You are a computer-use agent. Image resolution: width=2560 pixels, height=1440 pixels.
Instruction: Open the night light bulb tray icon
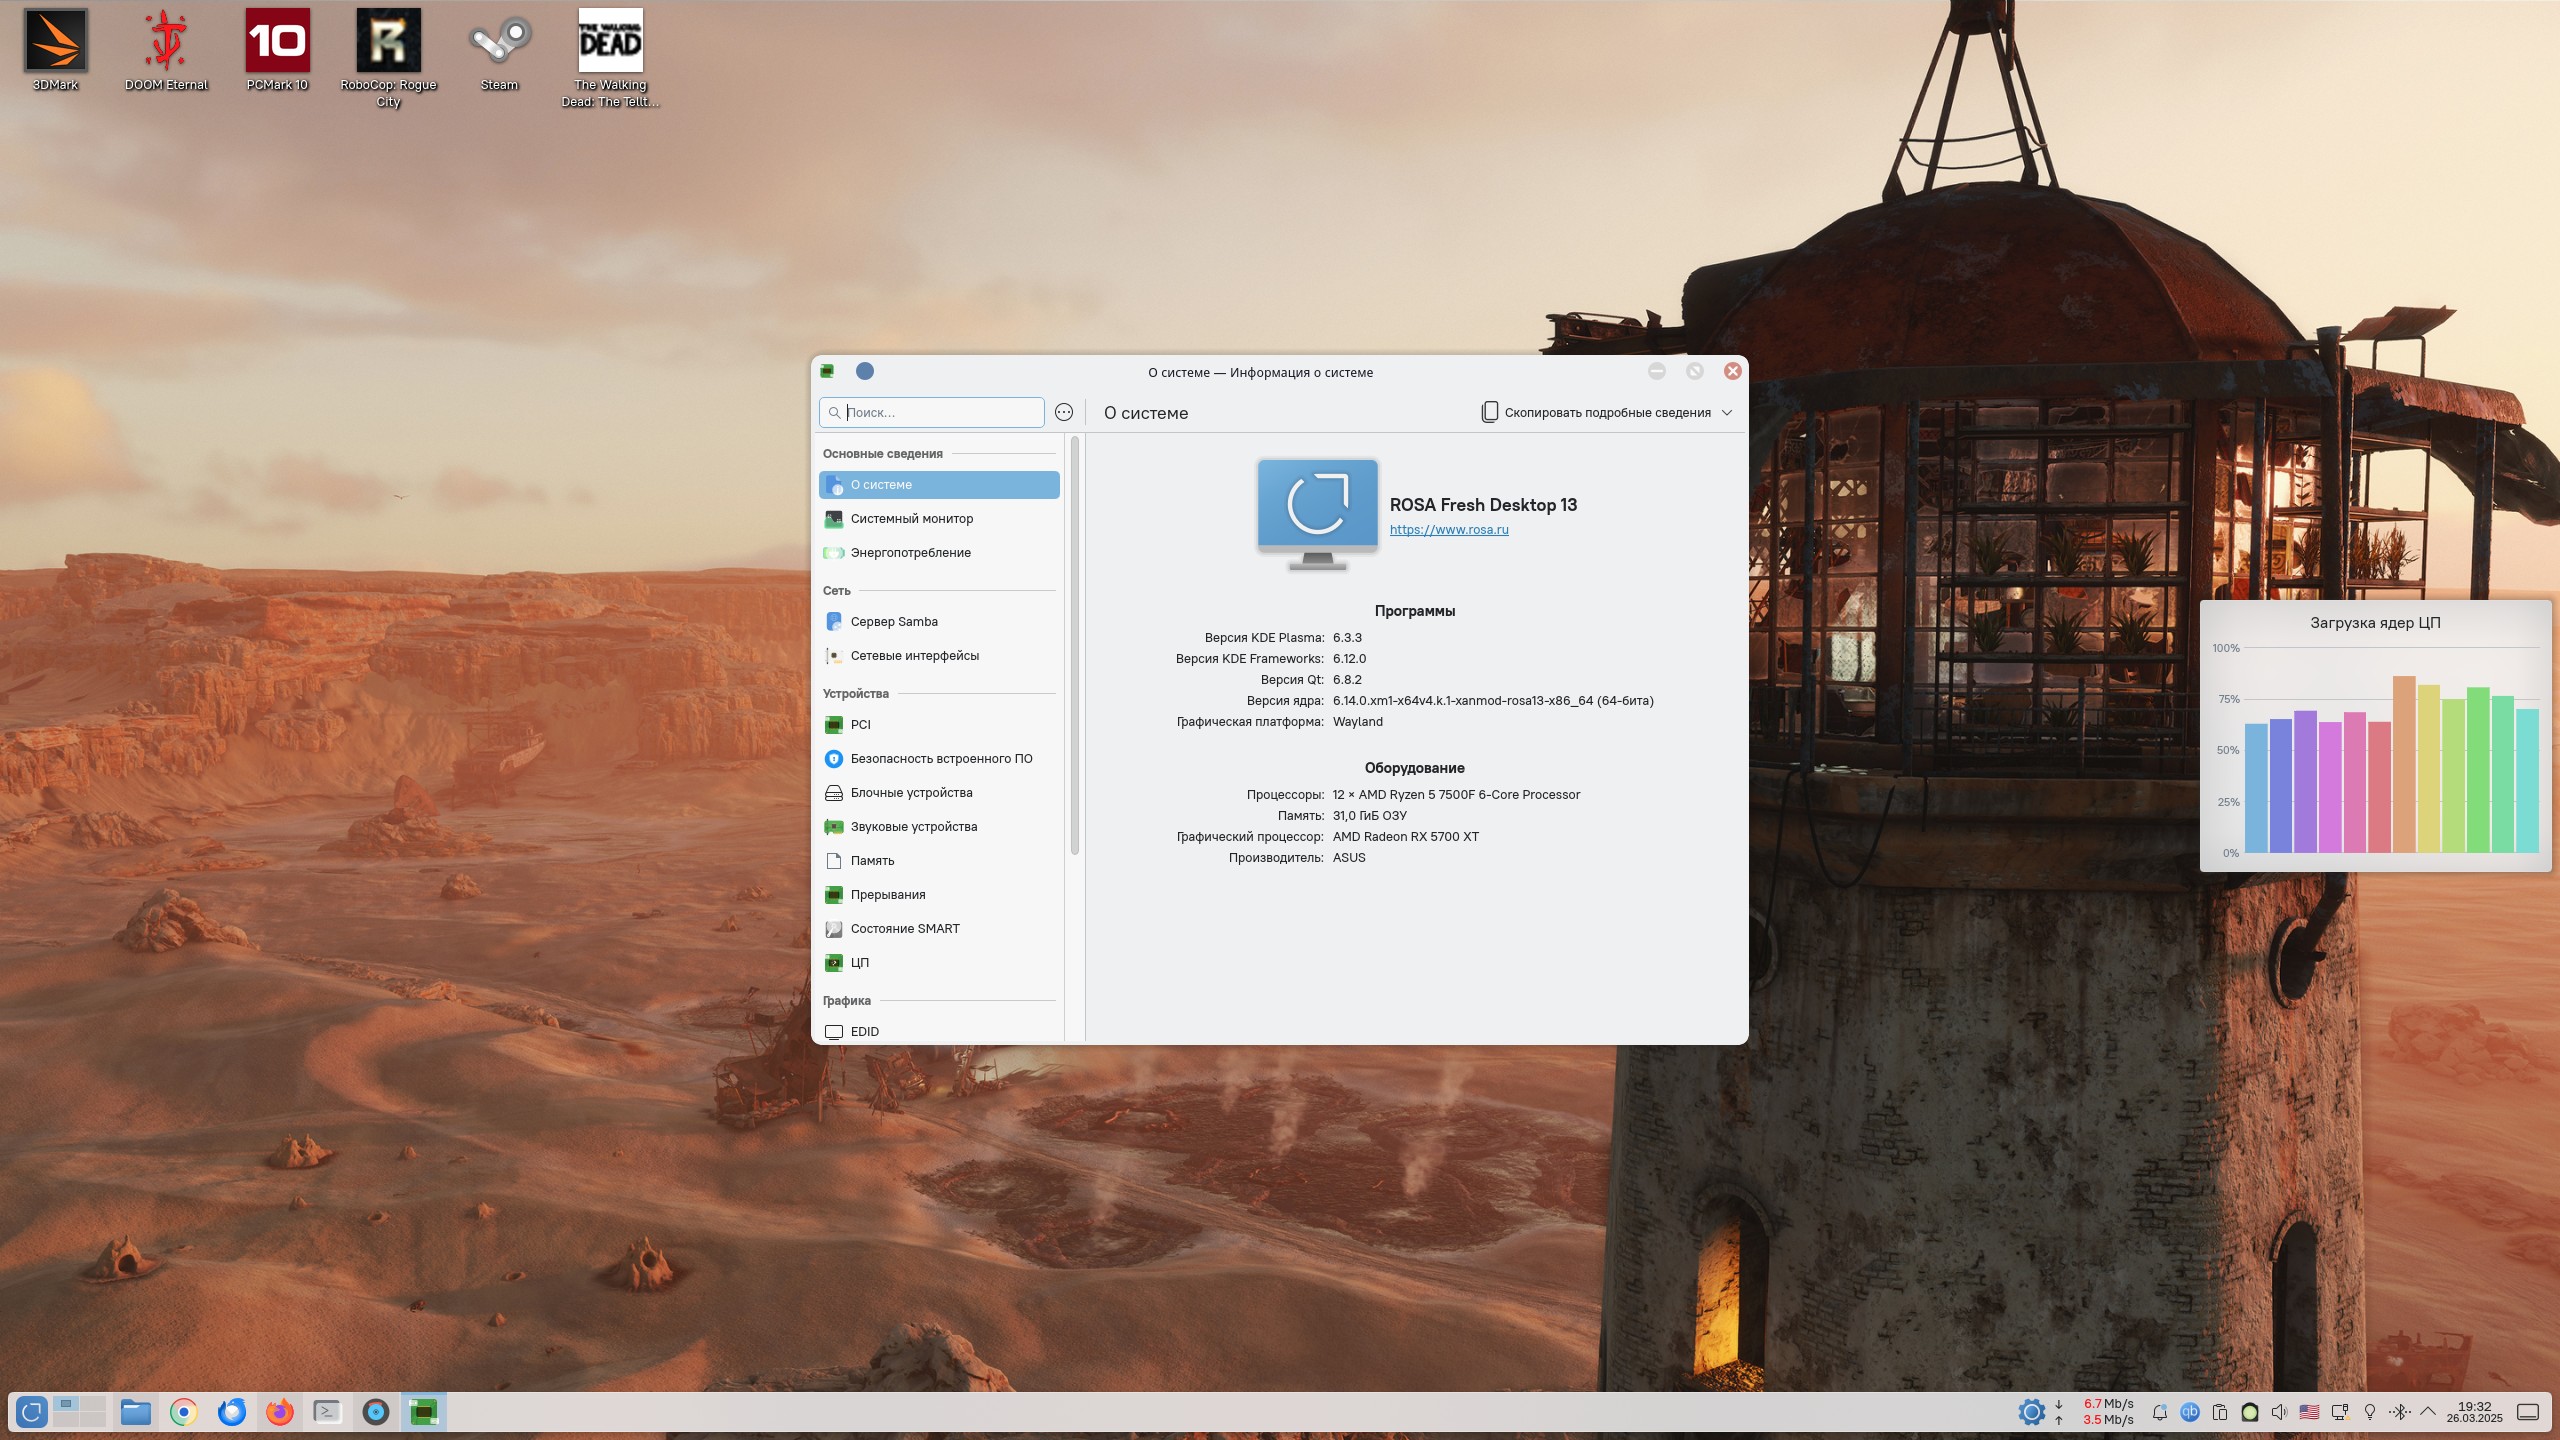(2369, 1412)
